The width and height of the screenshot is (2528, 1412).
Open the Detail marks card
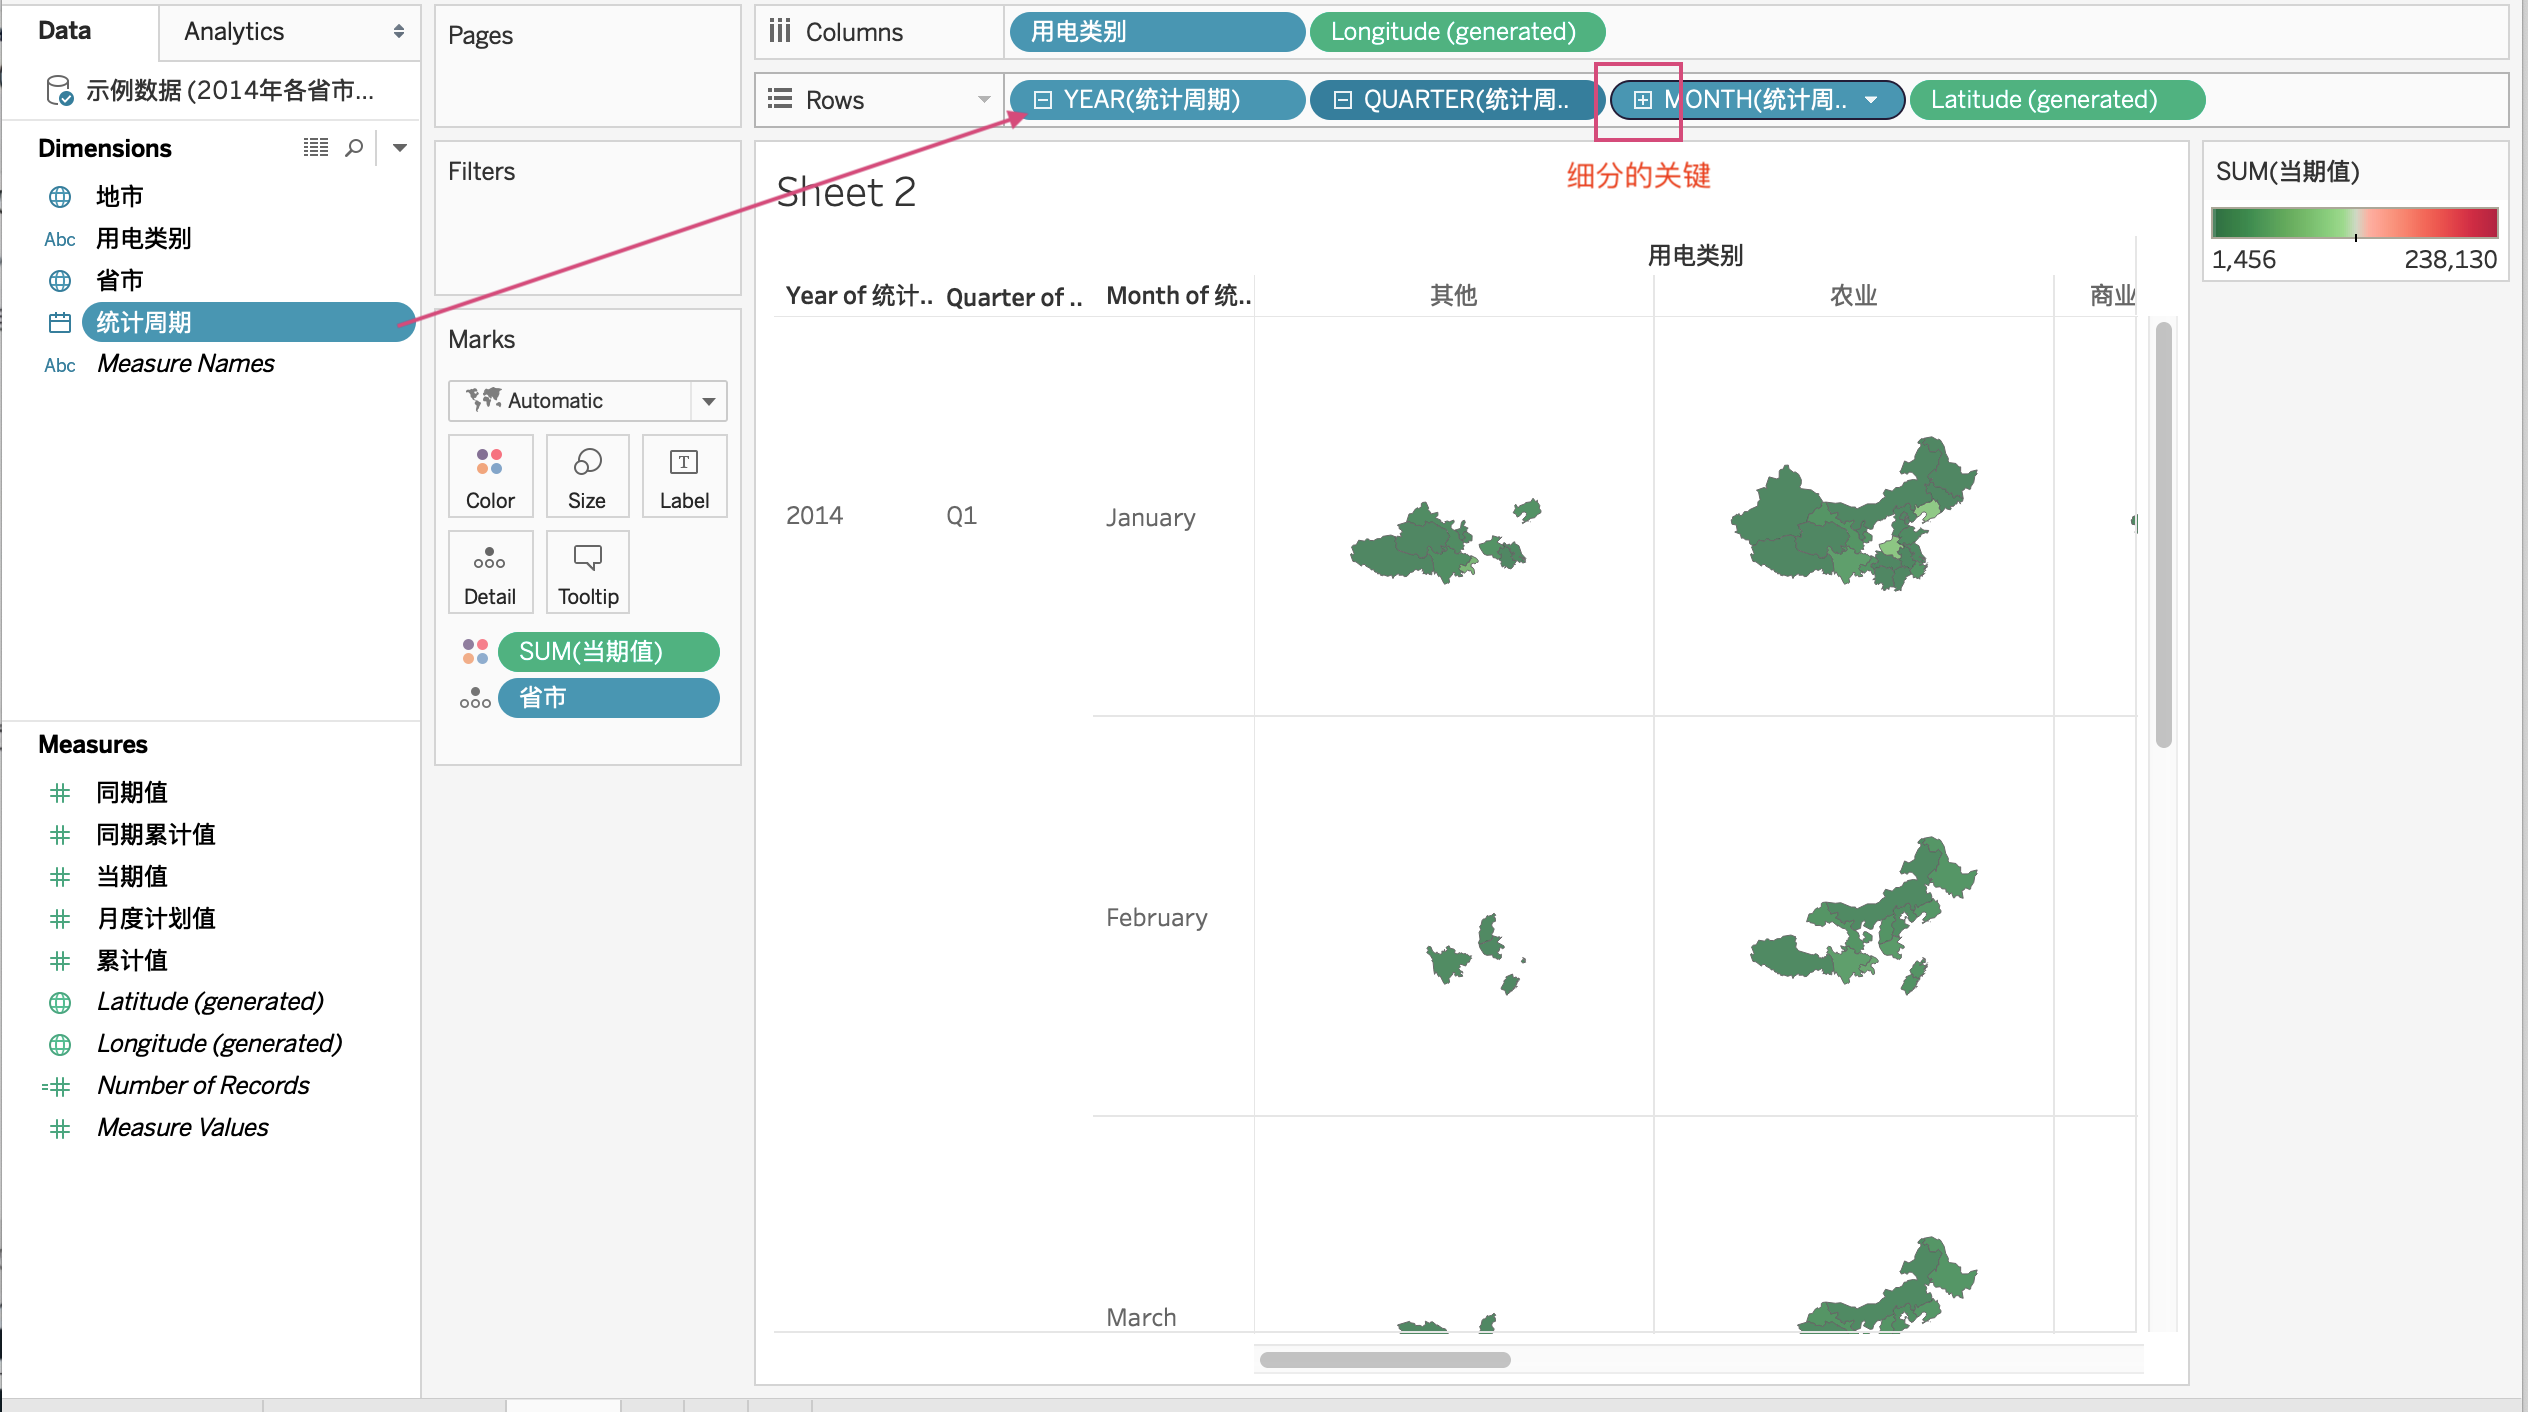click(x=490, y=573)
